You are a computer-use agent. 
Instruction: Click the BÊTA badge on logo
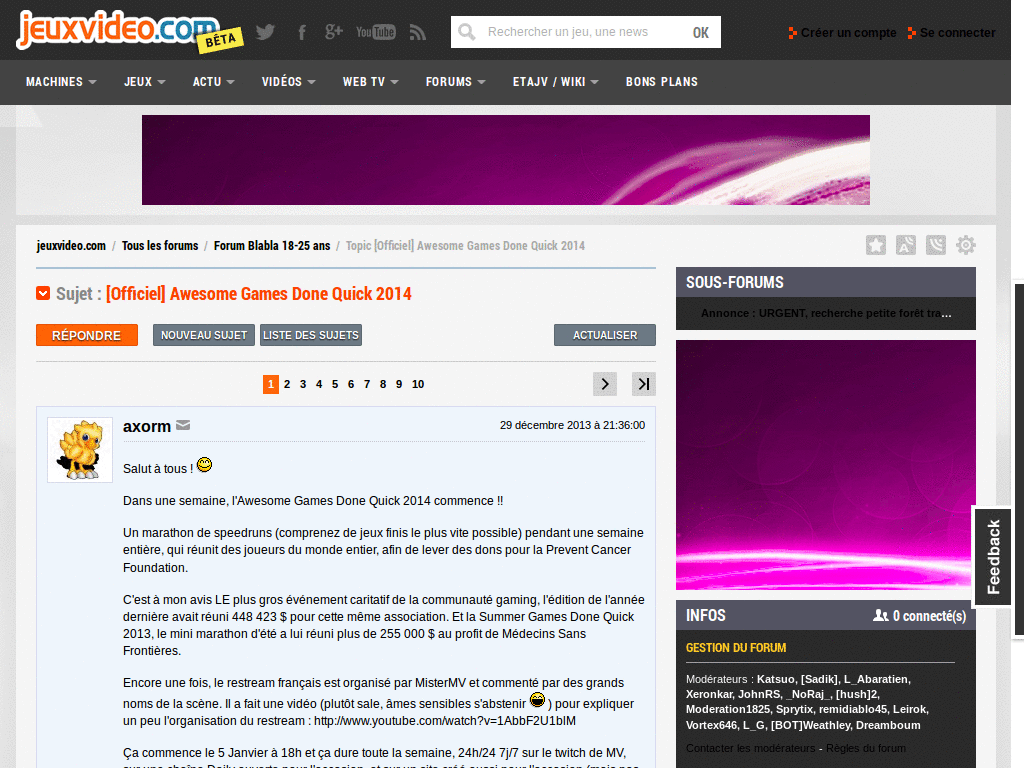tap(220, 40)
